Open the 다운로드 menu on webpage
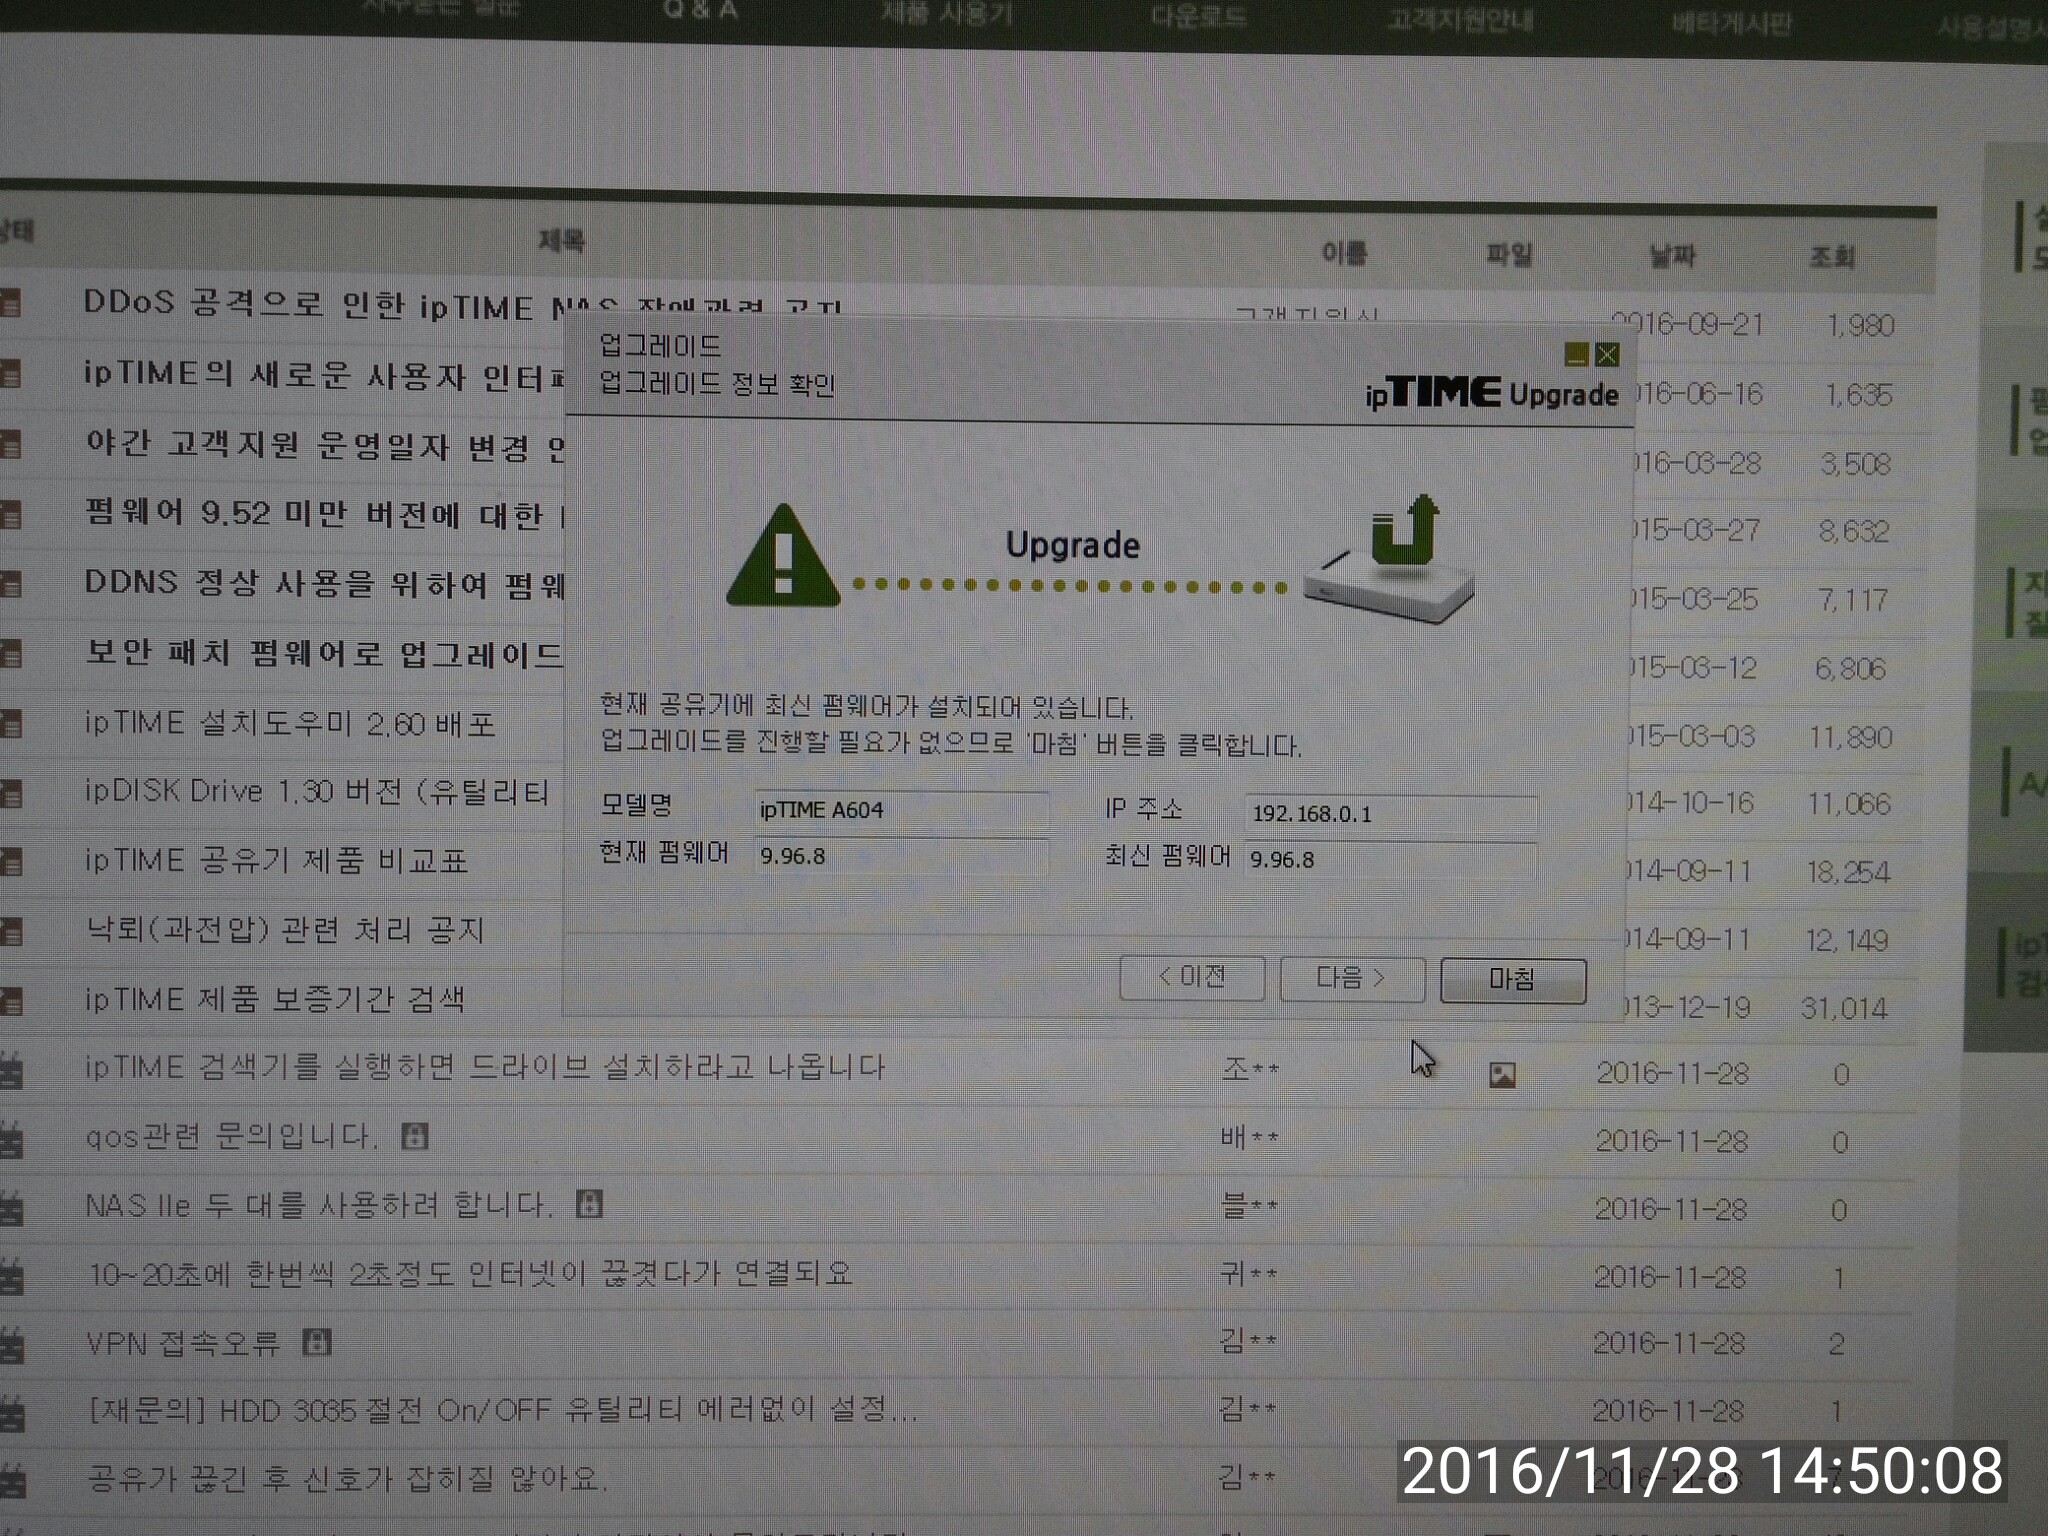 1198,16
